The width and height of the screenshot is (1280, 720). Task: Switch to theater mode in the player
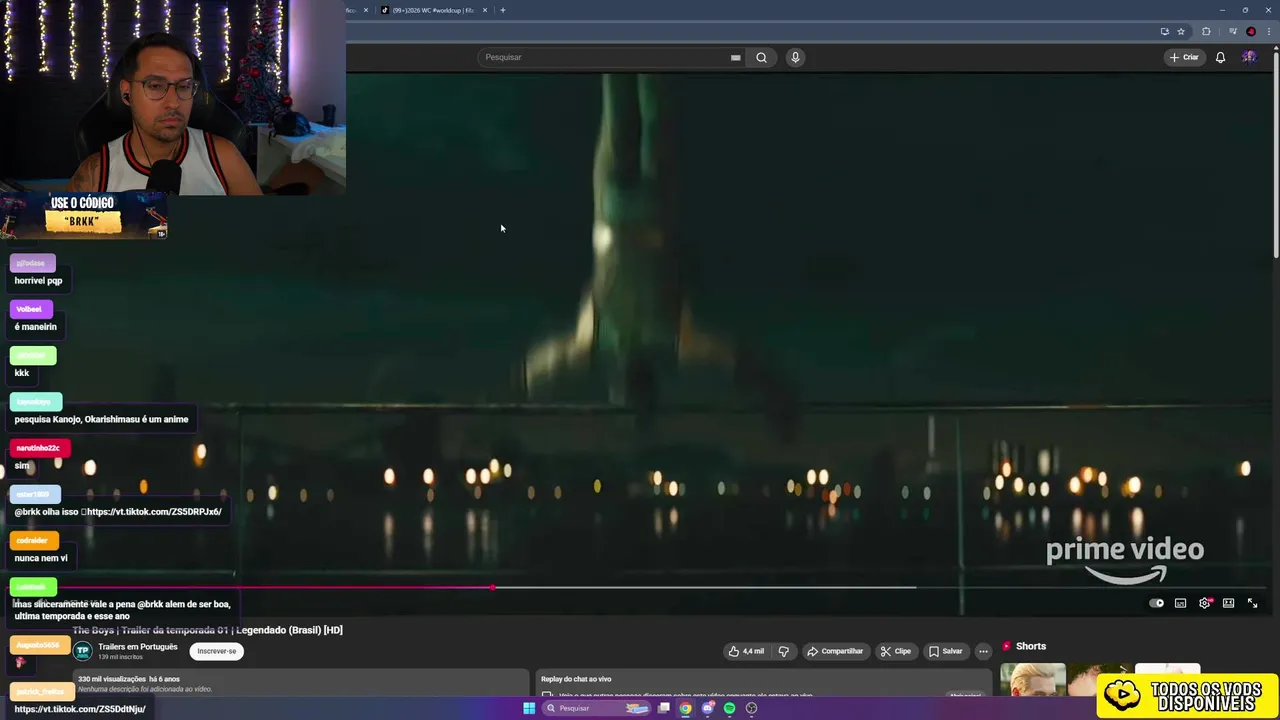[1228, 603]
